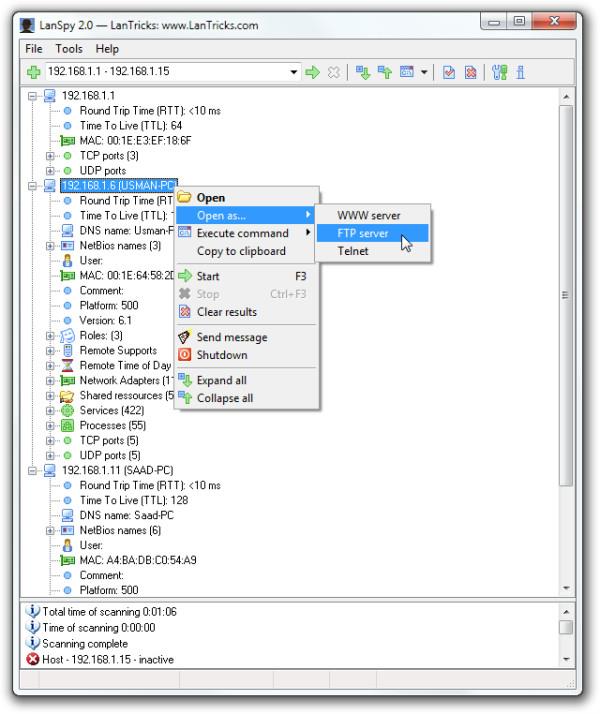Select Telnet in the Open as submenu
The height and width of the screenshot is (714, 600).
[352, 251]
